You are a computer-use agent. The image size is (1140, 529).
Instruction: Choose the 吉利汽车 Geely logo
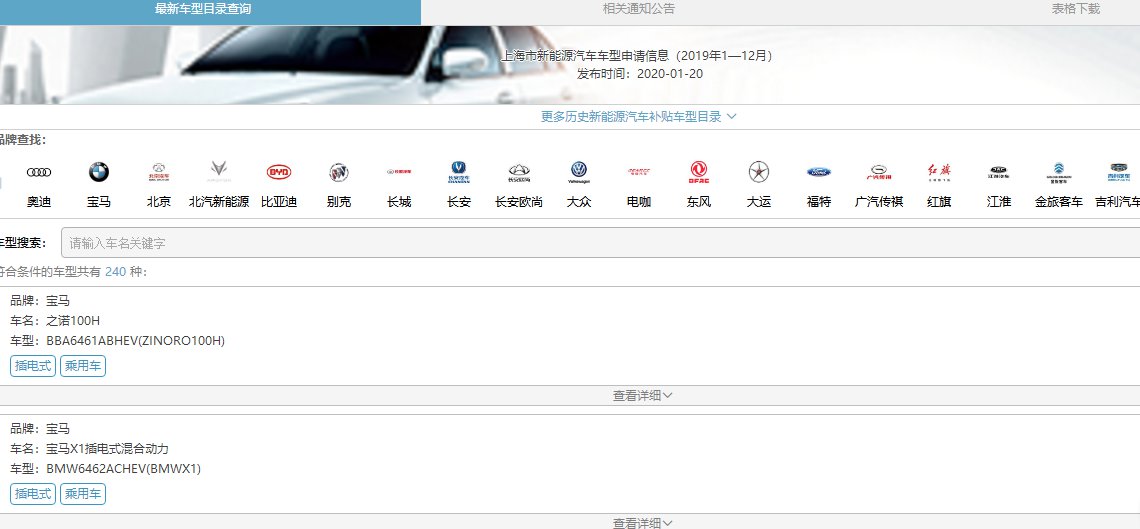click(x=1119, y=172)
